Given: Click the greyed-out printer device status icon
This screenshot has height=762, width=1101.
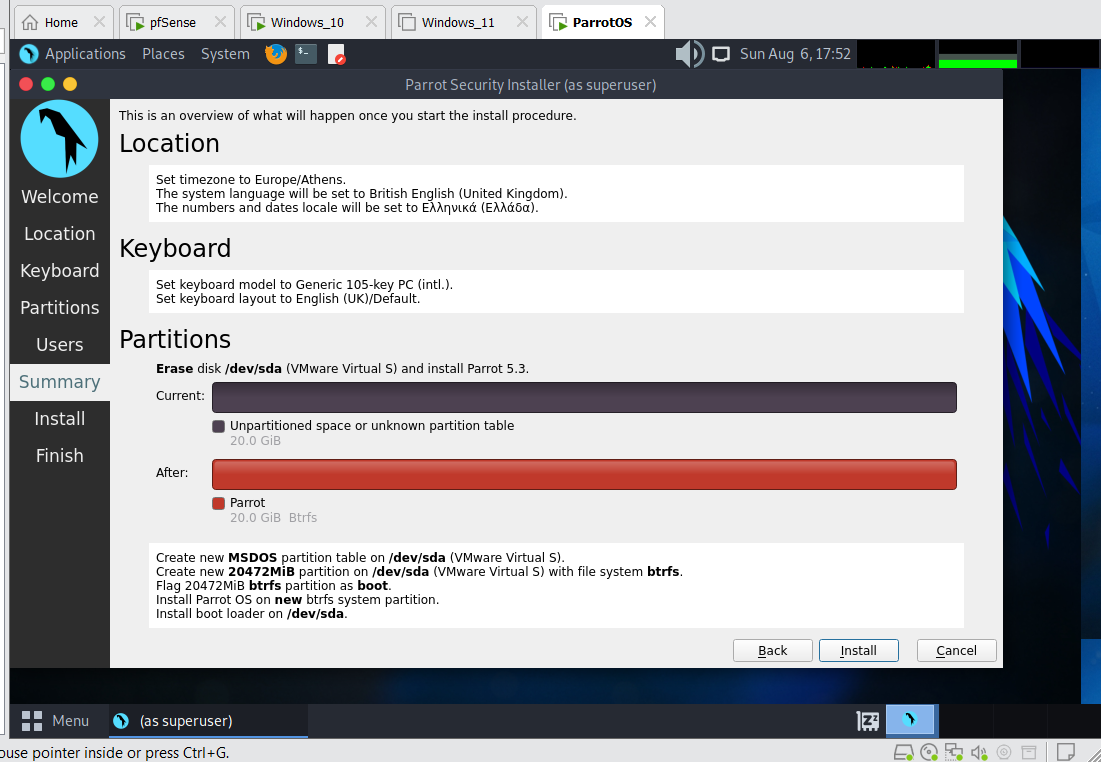Looking at the screenshot, I should tap(1029, 753).
